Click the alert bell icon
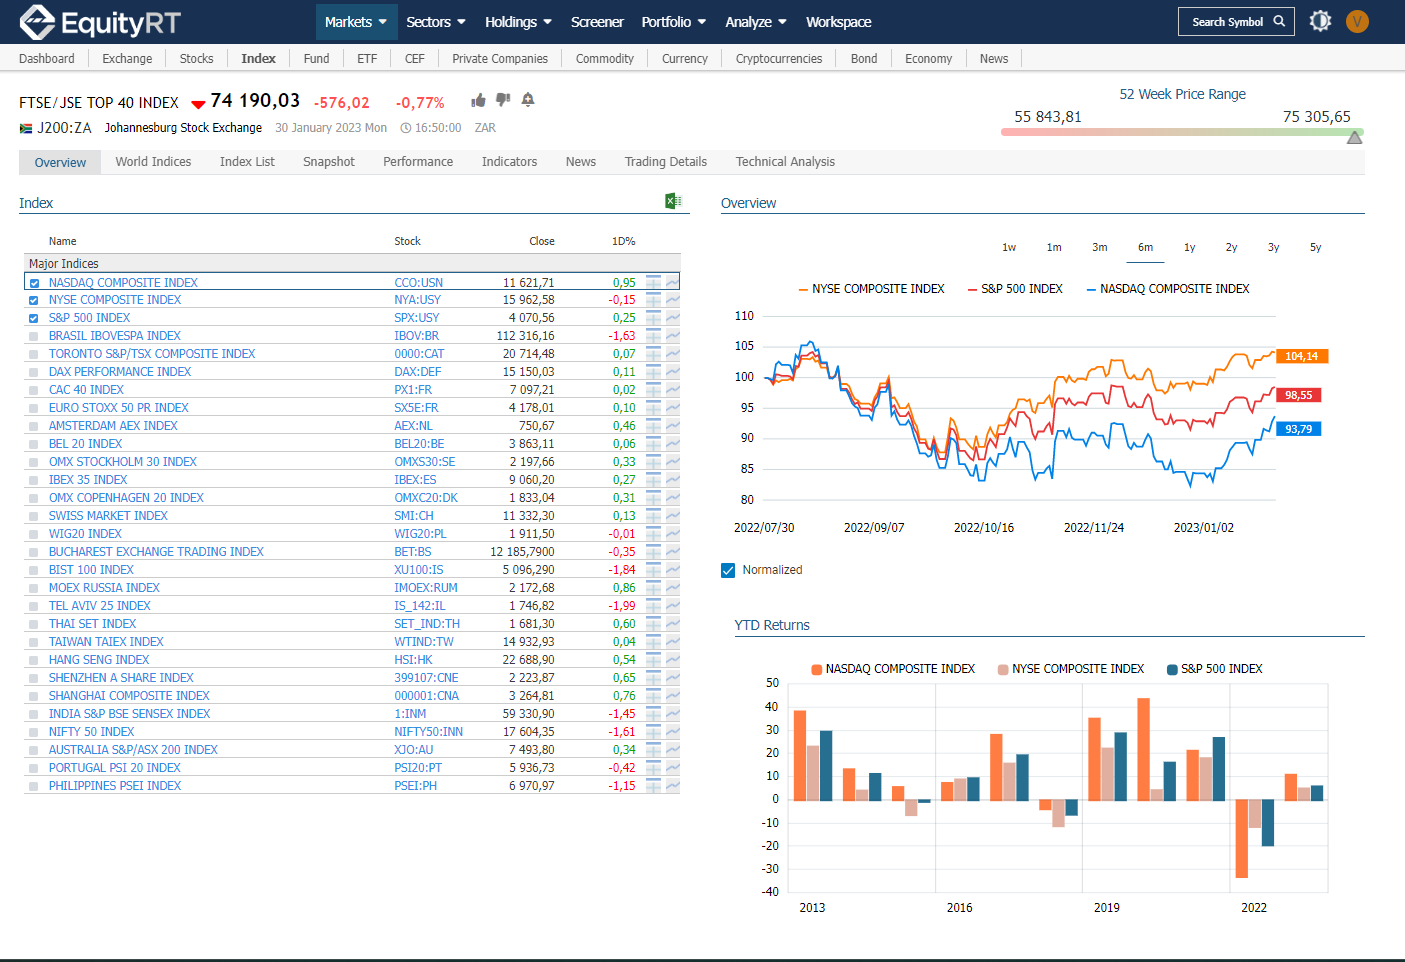1405x962 pixels. (528, 100)
